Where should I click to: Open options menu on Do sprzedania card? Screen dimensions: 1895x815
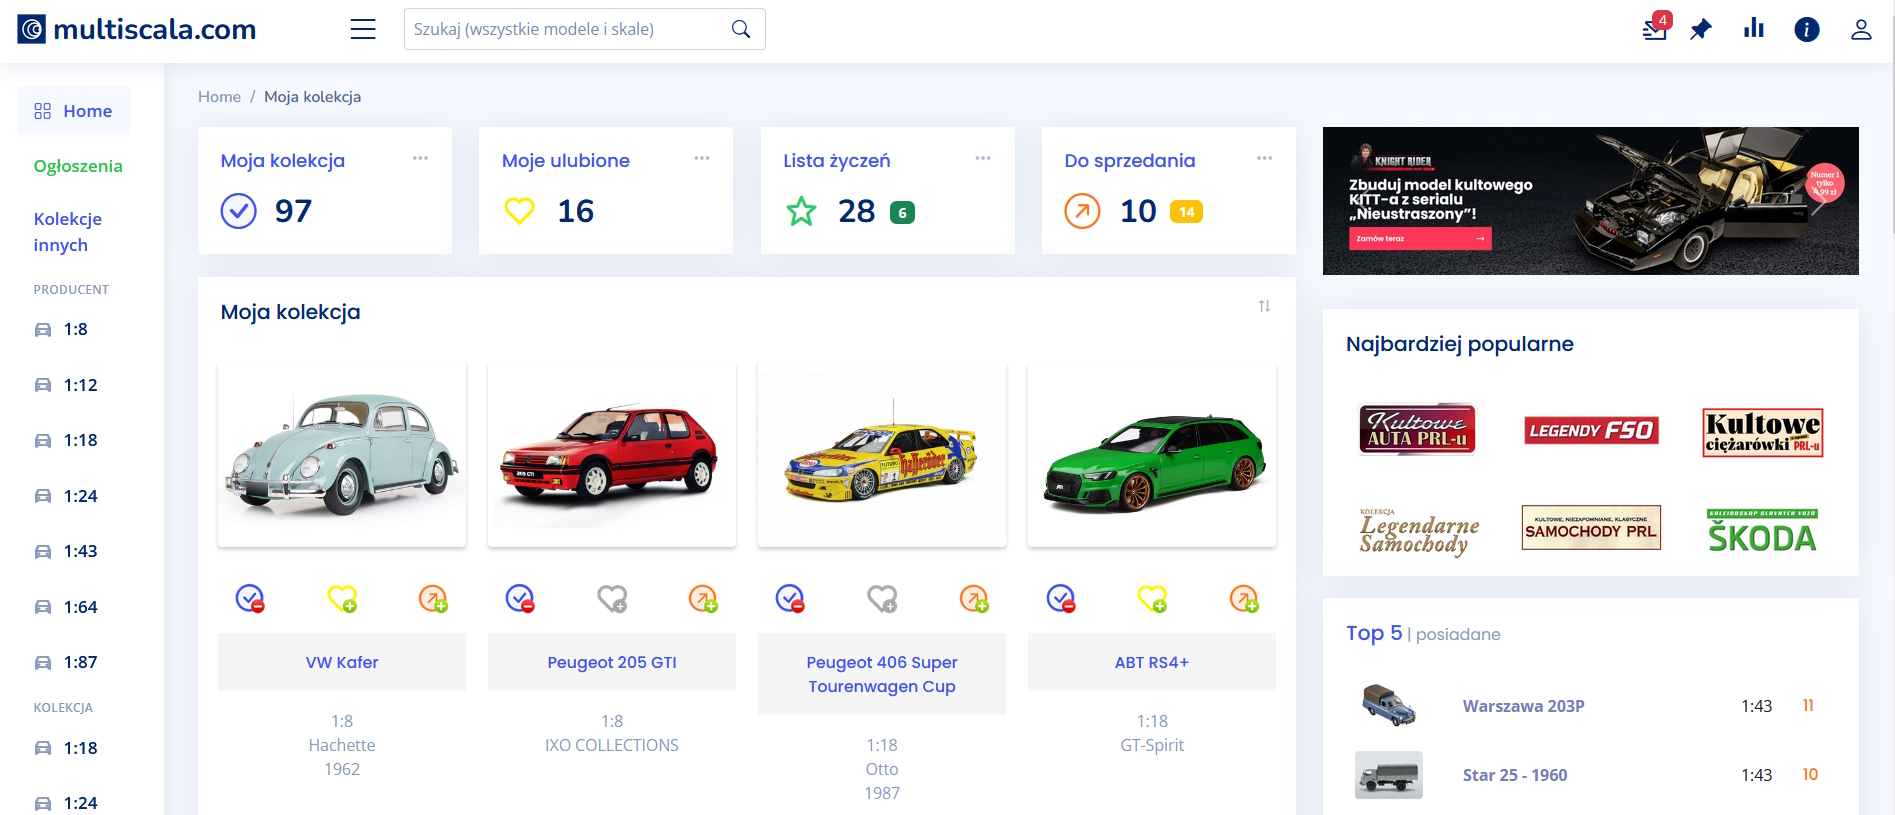click(x=1264, y=158)
